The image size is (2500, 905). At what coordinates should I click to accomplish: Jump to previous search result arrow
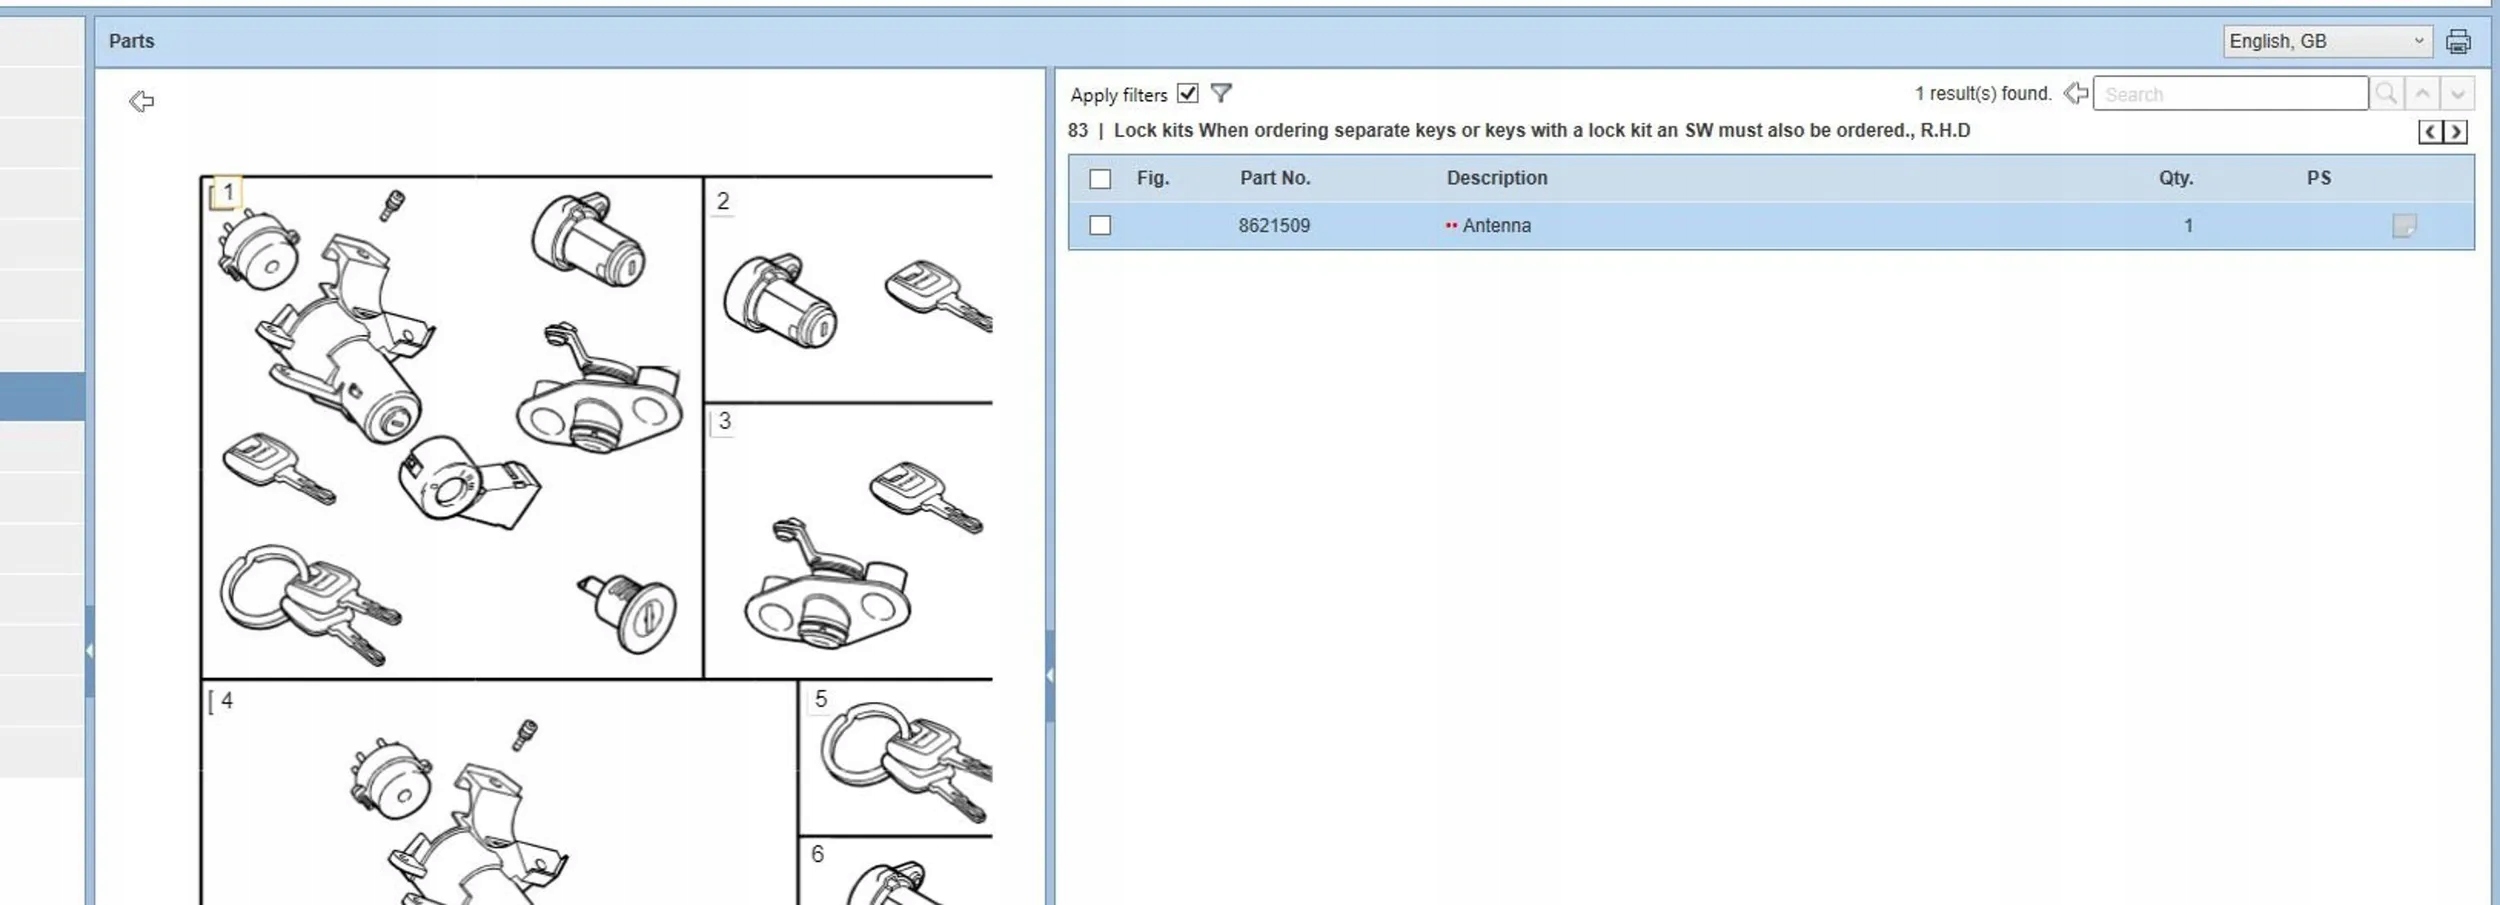[x=2422, y=94]
